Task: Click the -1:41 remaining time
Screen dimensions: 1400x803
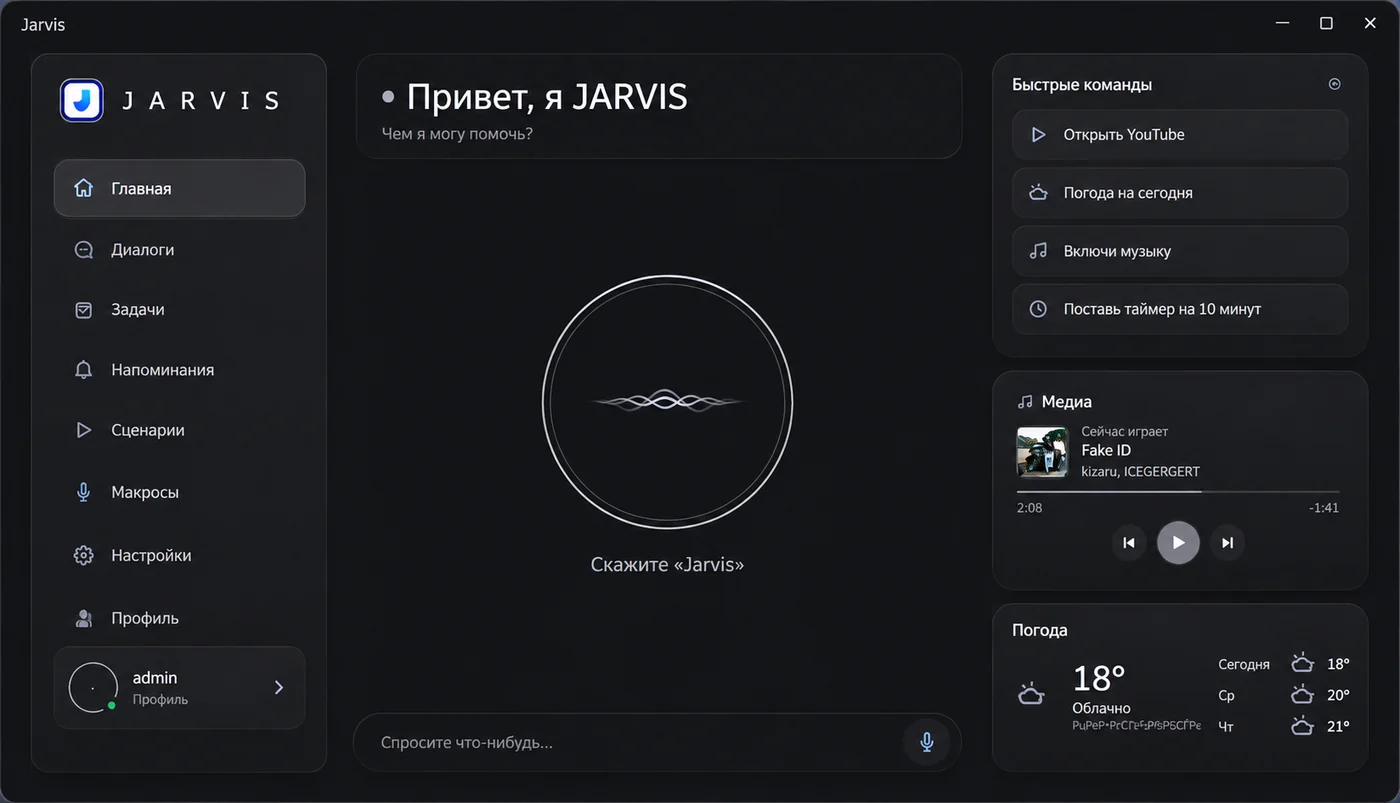Action: click(1324, 508)
